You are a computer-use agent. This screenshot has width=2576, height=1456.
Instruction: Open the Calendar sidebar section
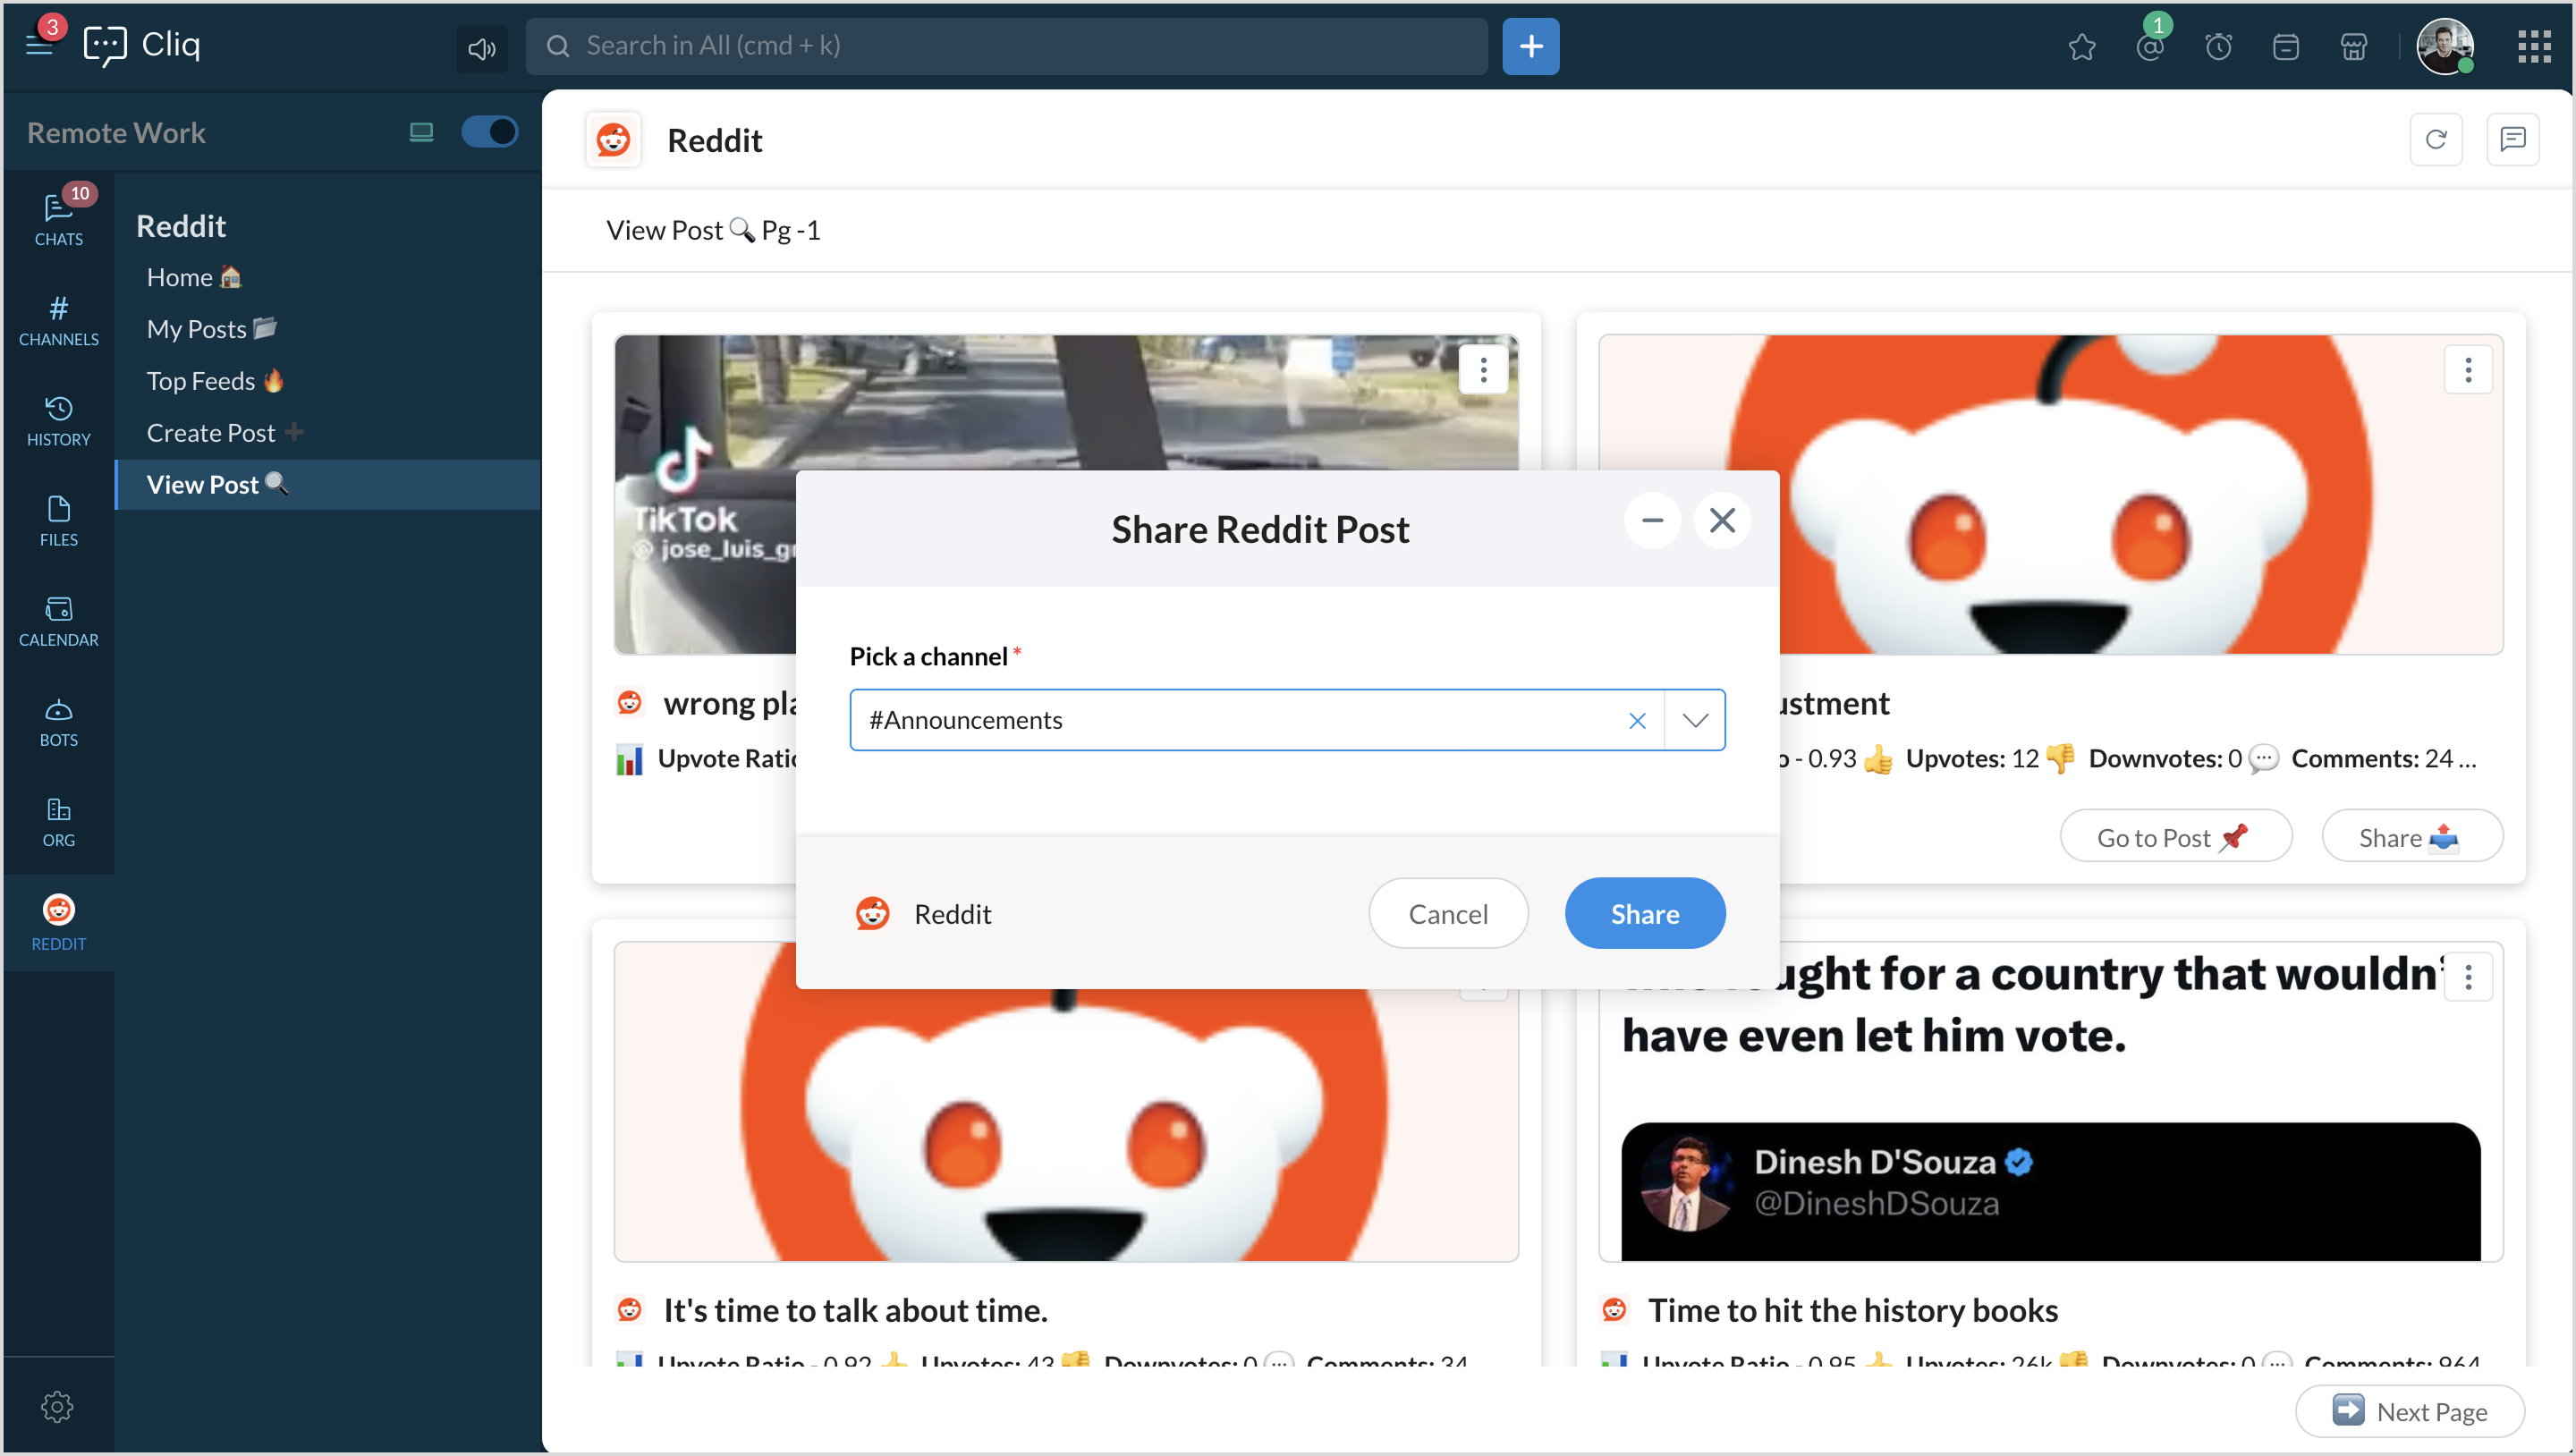click(58, 622)
